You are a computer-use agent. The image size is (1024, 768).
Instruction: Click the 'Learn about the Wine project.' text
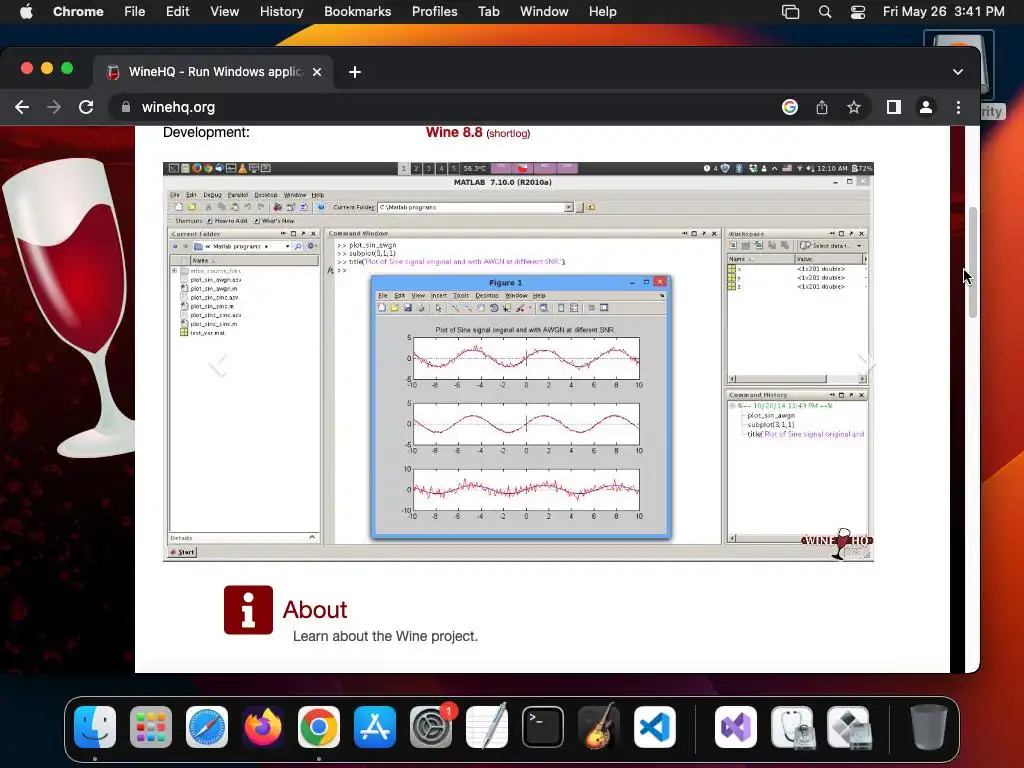[385, 636]
